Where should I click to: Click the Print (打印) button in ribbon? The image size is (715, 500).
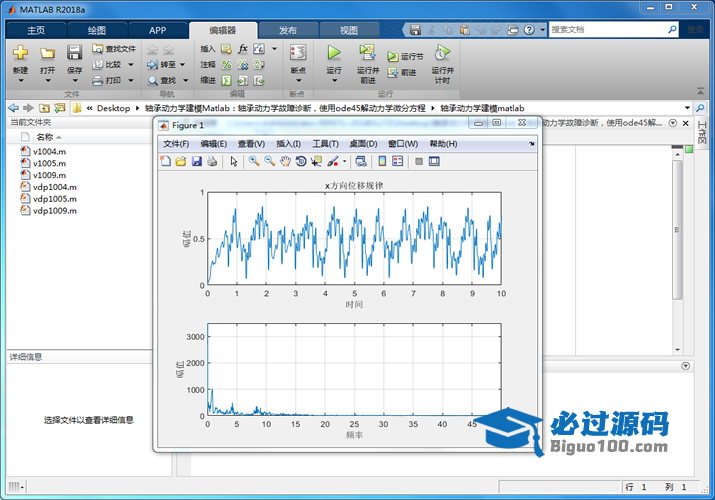[113, 80]
